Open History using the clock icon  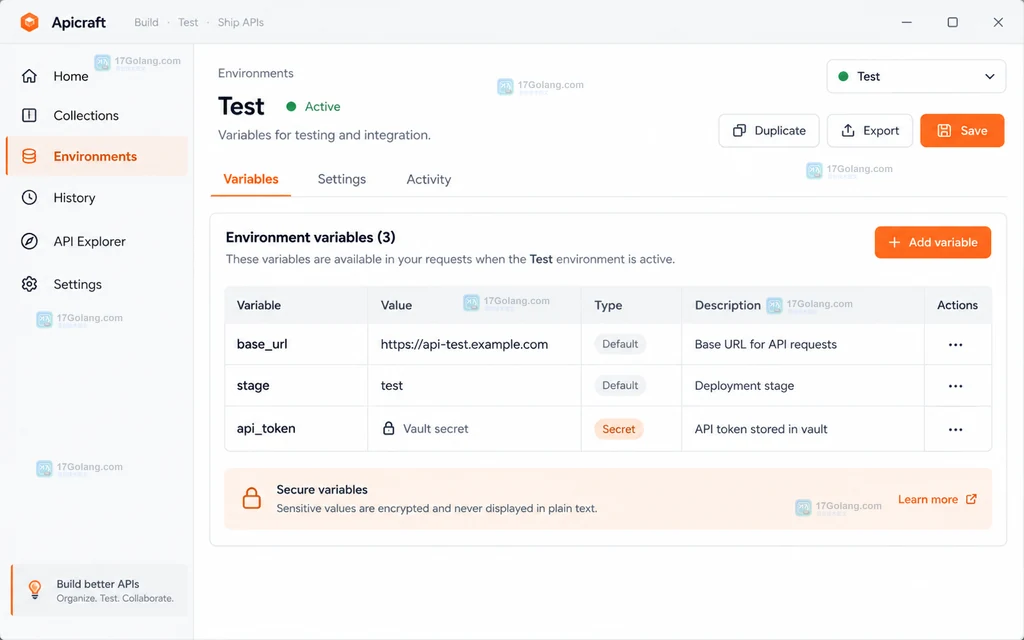pos(29,197)
